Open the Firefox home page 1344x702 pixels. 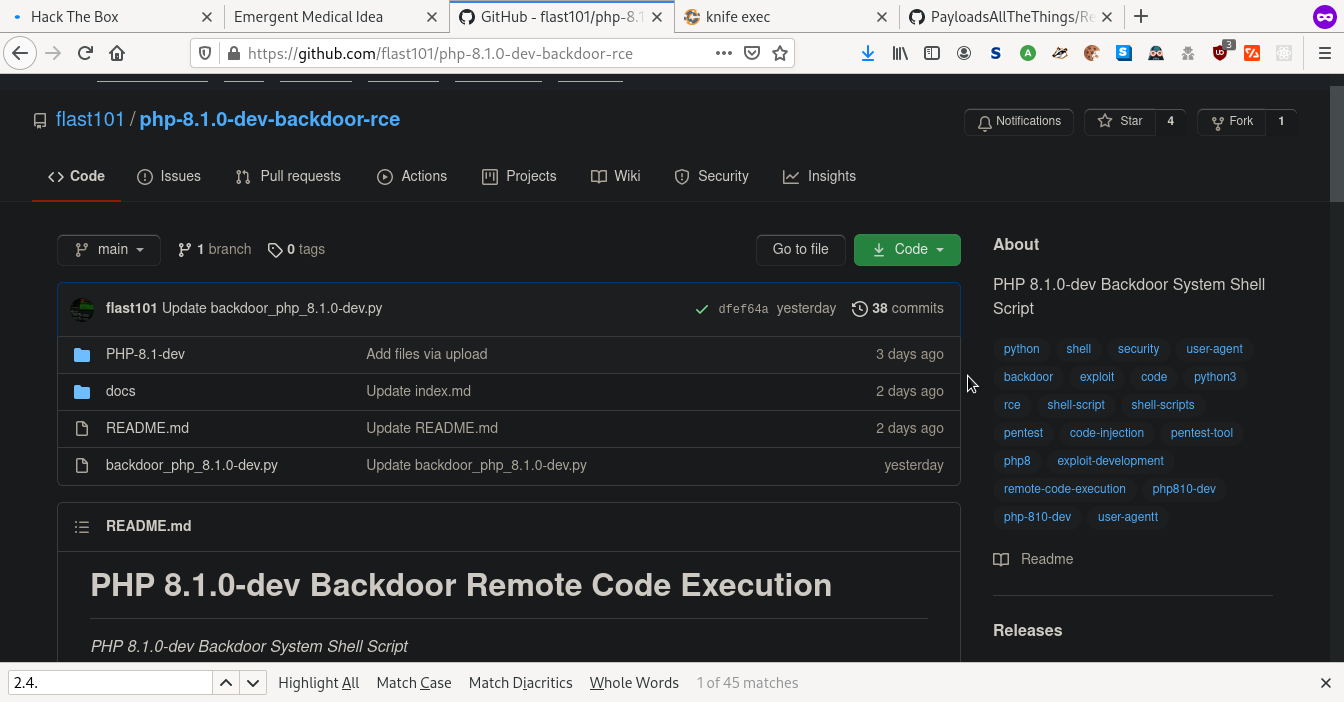tap(117, 54)
